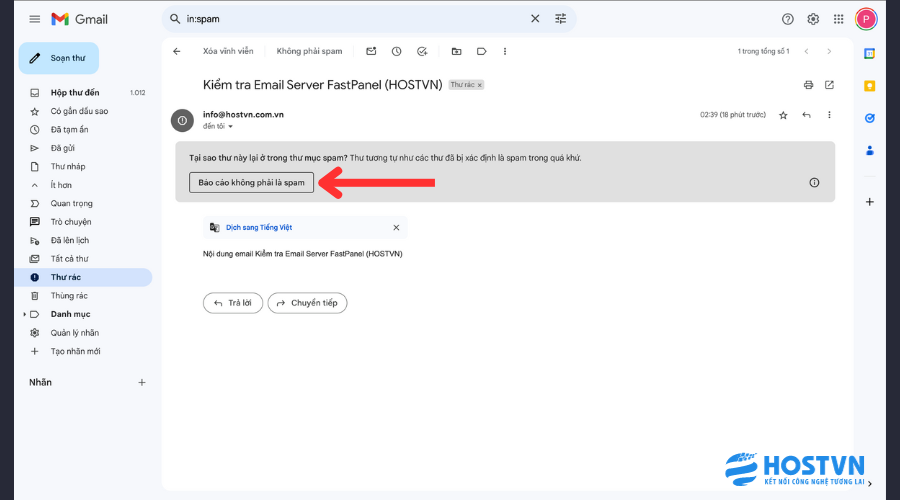The width and height of the screenshot is (900, 500).
Task: Snooze the email with clock icon
Action: (x=397, y=51)
